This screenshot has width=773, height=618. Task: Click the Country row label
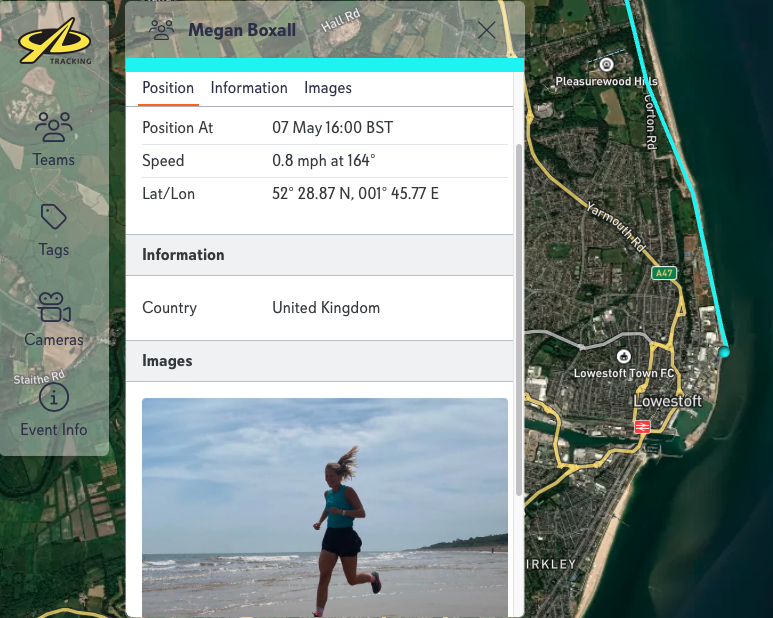click(x=170, y=308)
